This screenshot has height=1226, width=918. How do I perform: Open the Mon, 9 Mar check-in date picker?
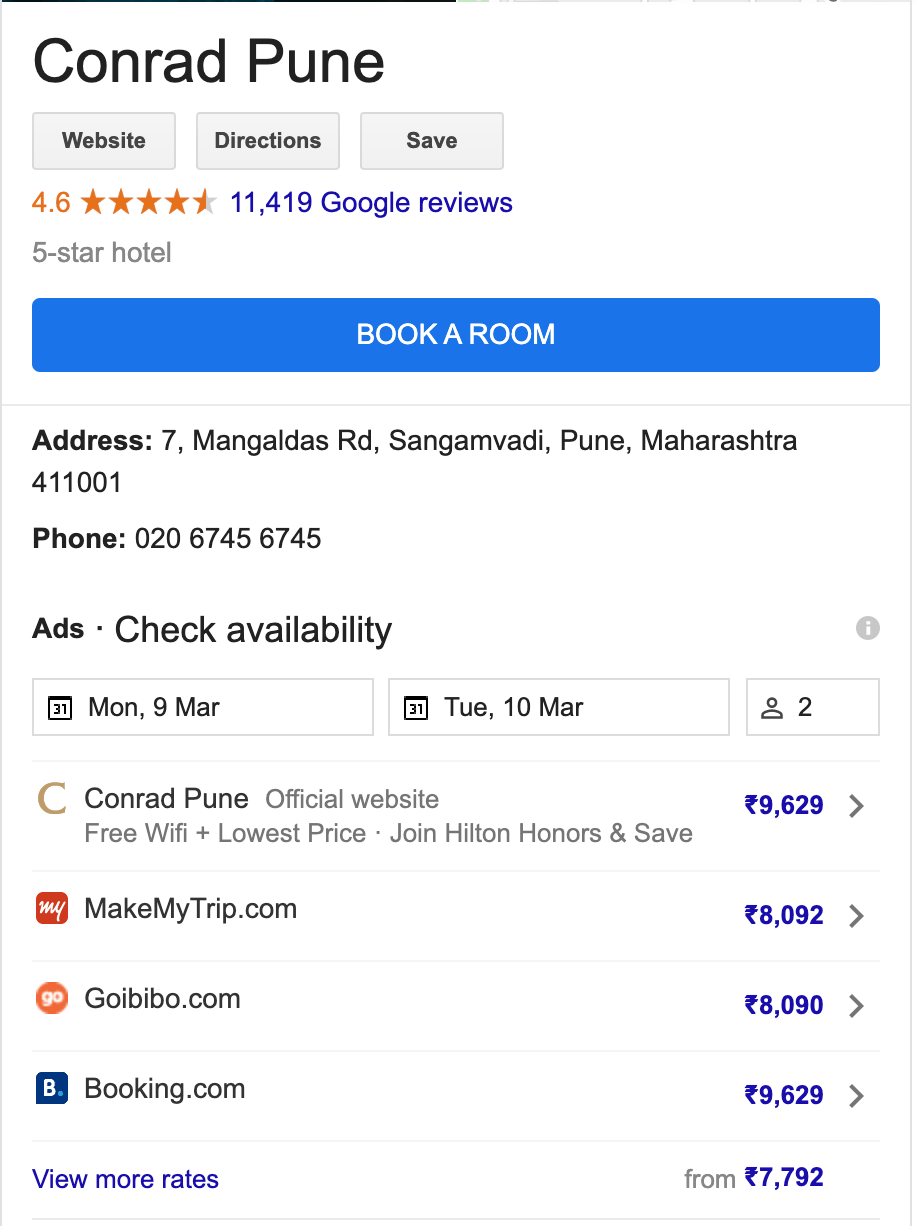click(203, 707)
